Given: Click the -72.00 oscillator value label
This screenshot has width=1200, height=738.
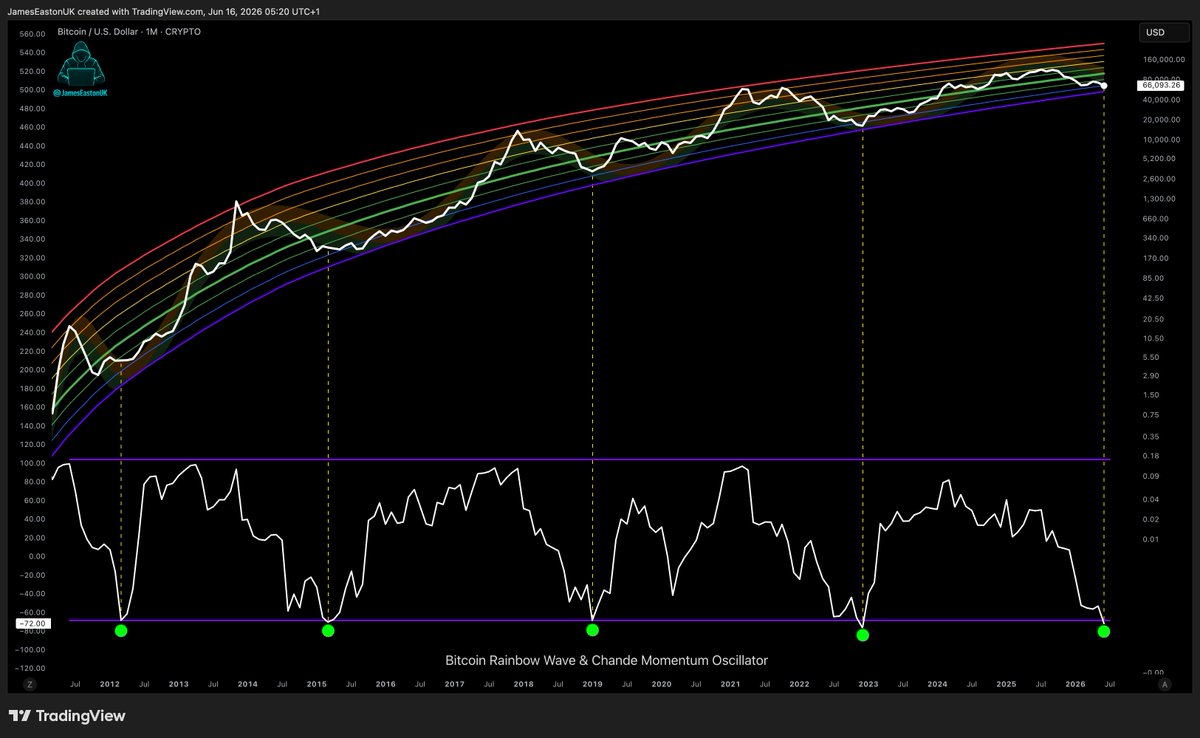Looking at the screenshot, I should pos(31,622).
